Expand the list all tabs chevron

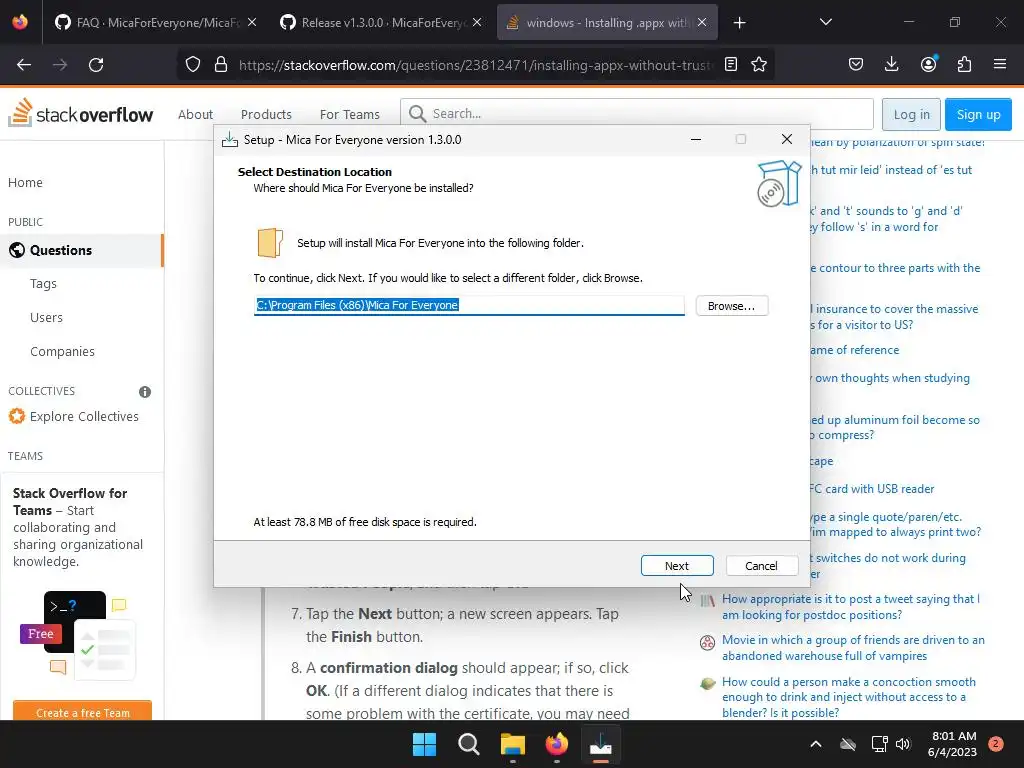pos(825,22)
